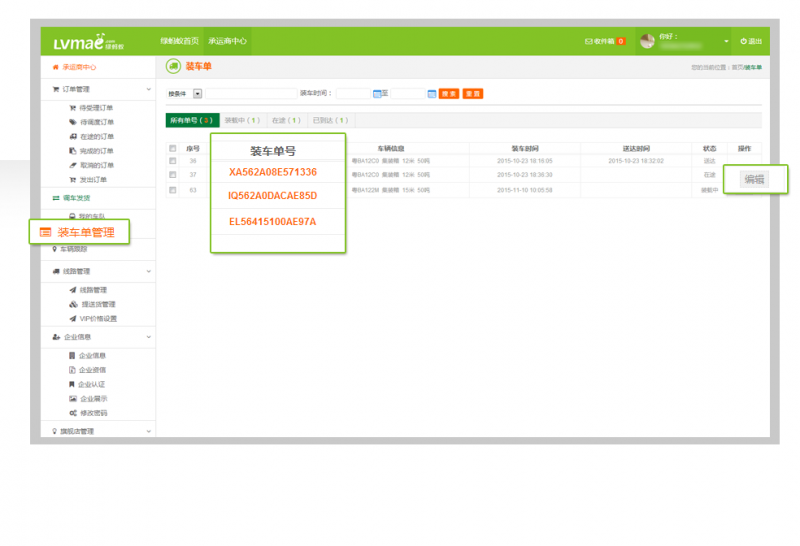Screen dimensions: 800x546
Task: Open 企业认证 bookmark icon item
Action: [87, 384]
